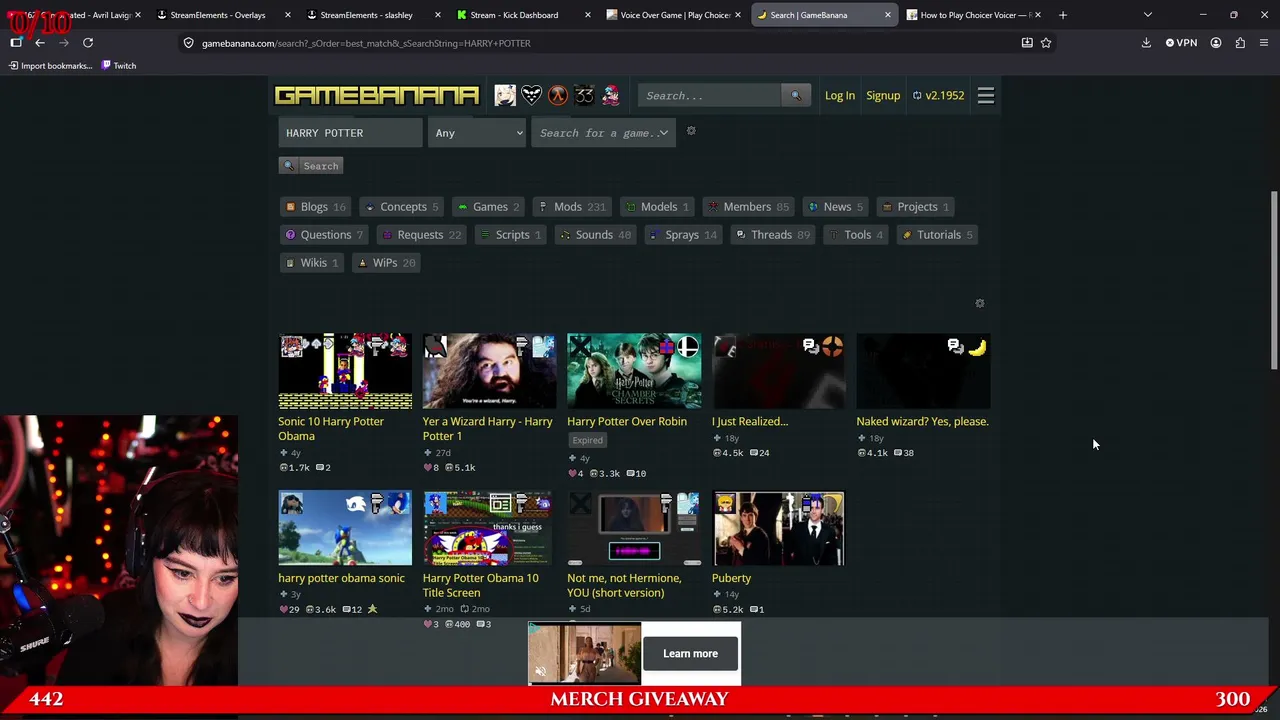Open the sidebar toggle icon in browser toolbar

pos(16,43)
